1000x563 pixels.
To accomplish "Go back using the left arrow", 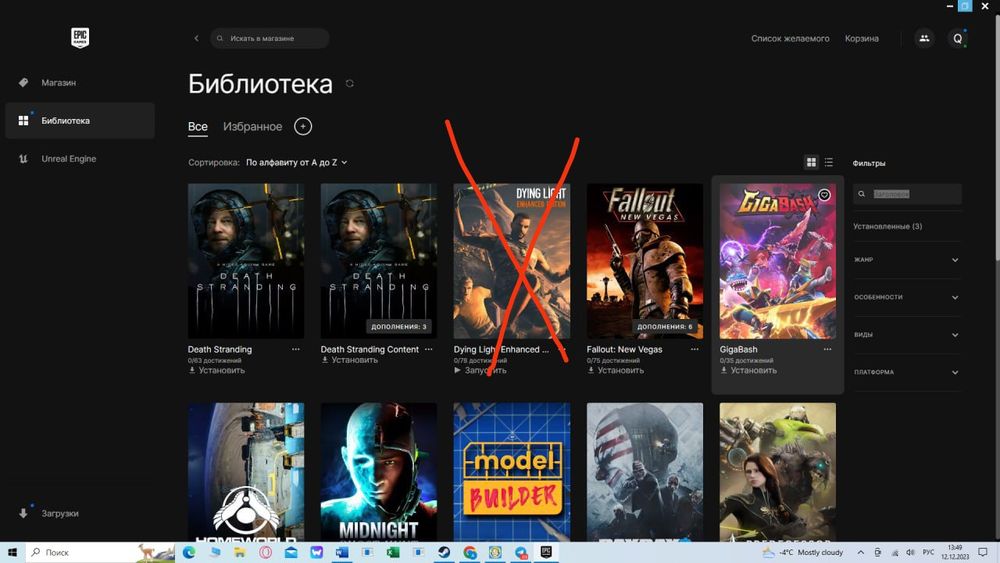I will pyautogui.click(x=196, y=38).
